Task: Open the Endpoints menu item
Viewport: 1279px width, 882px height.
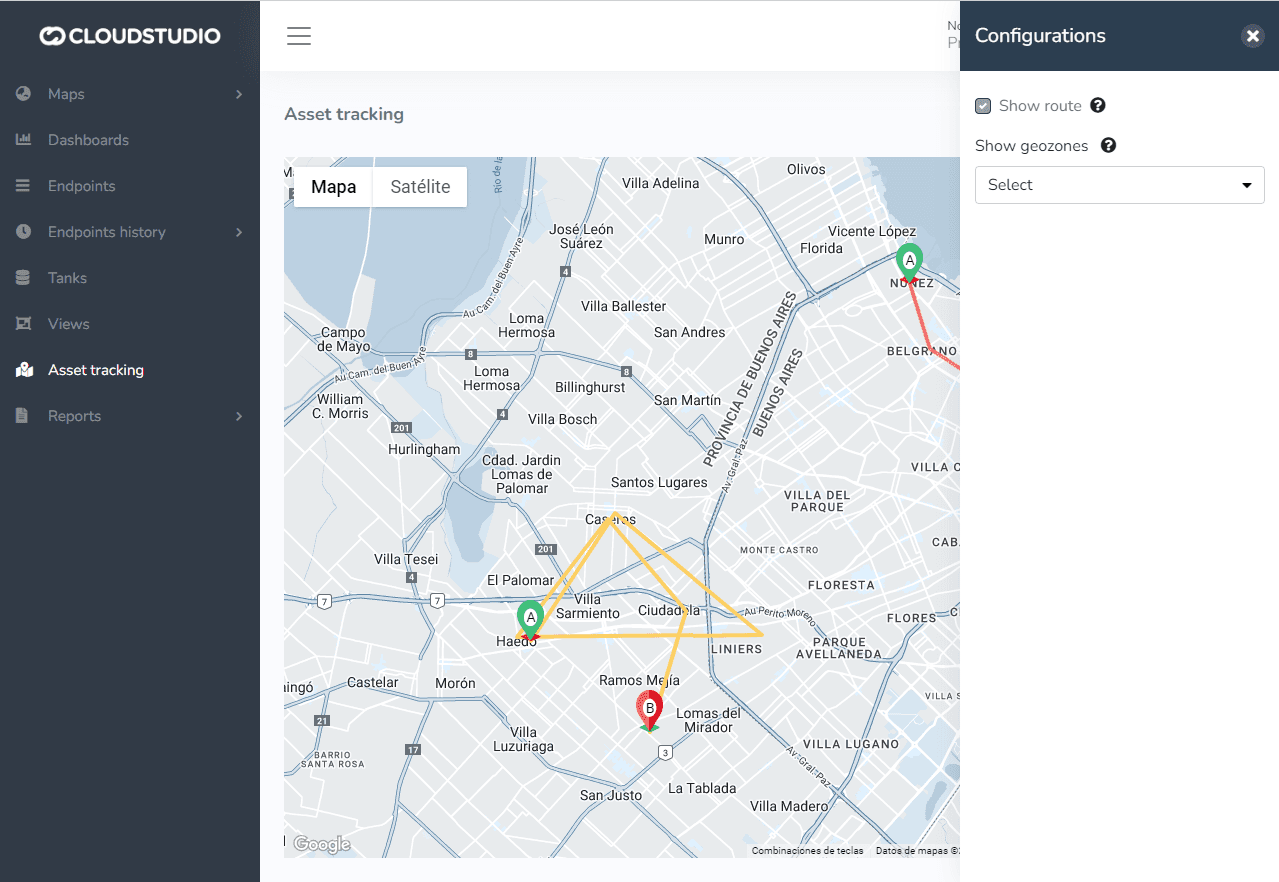Action: point(130,186)
